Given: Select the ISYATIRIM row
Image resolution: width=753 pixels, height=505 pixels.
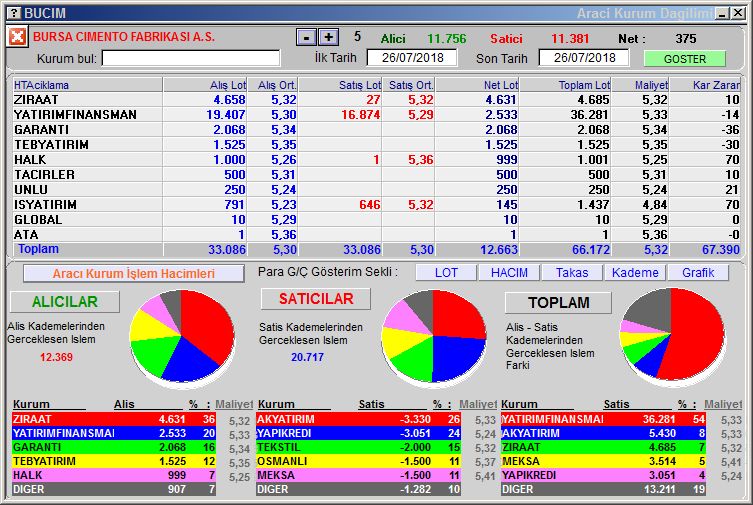Looking at the screenshot, I should [376, 204].
